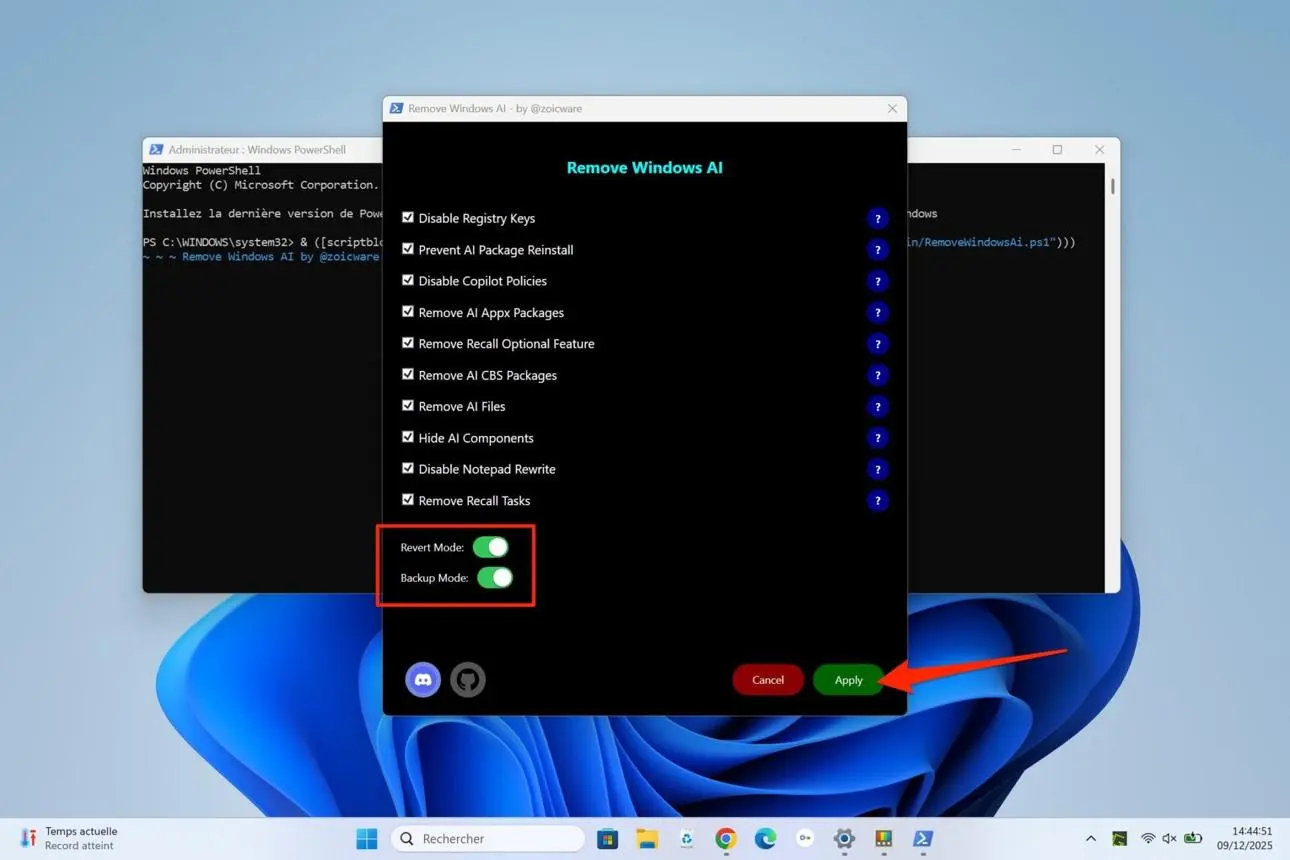The image size is (1290, 860).
Task: Open help for Disable Notepad Rewrite
Action: click(x=877, y=470)
